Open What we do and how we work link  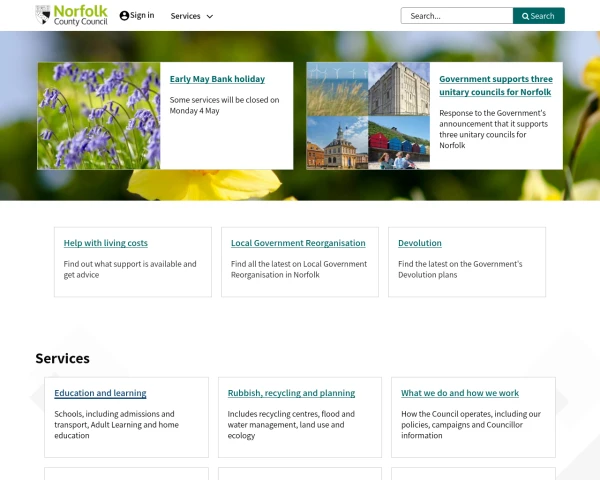(460, 393)
